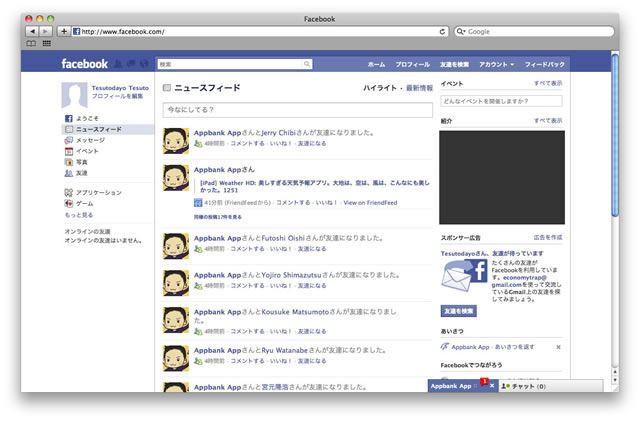Switch to the ハイライト feed view
640x421 pixels.
click(380, 88)
